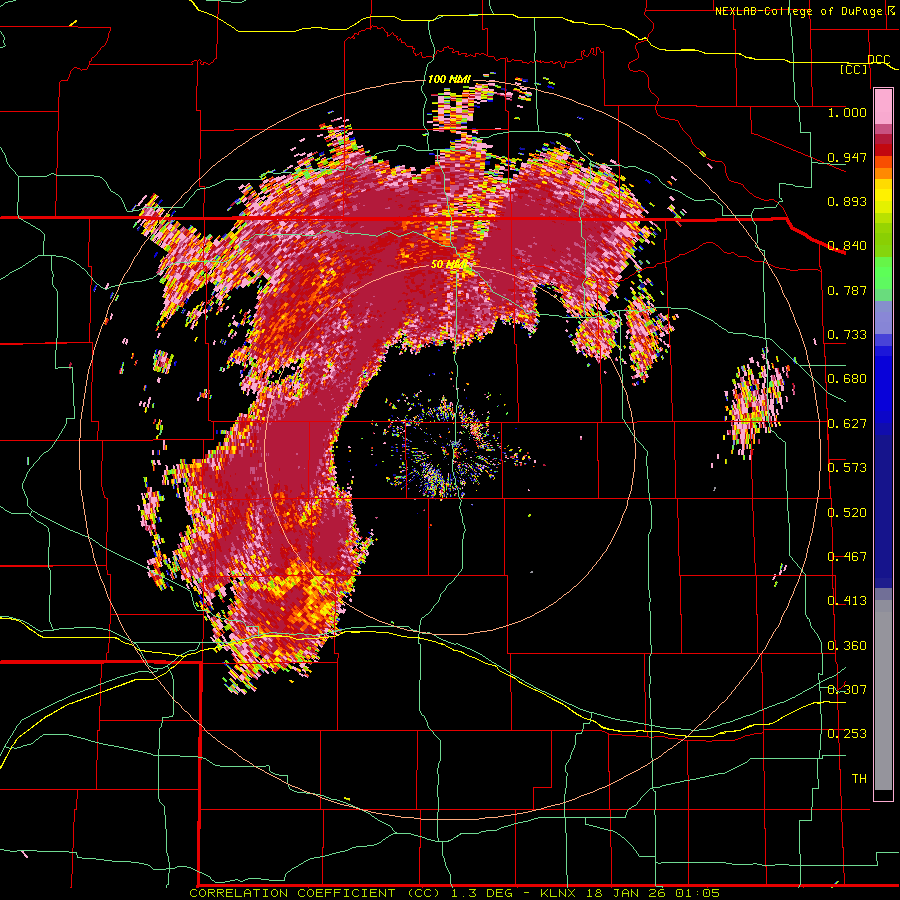This screenshot has height=900, width=900.
Task: Click the 0.947 legend value
Action: point(847,157)
